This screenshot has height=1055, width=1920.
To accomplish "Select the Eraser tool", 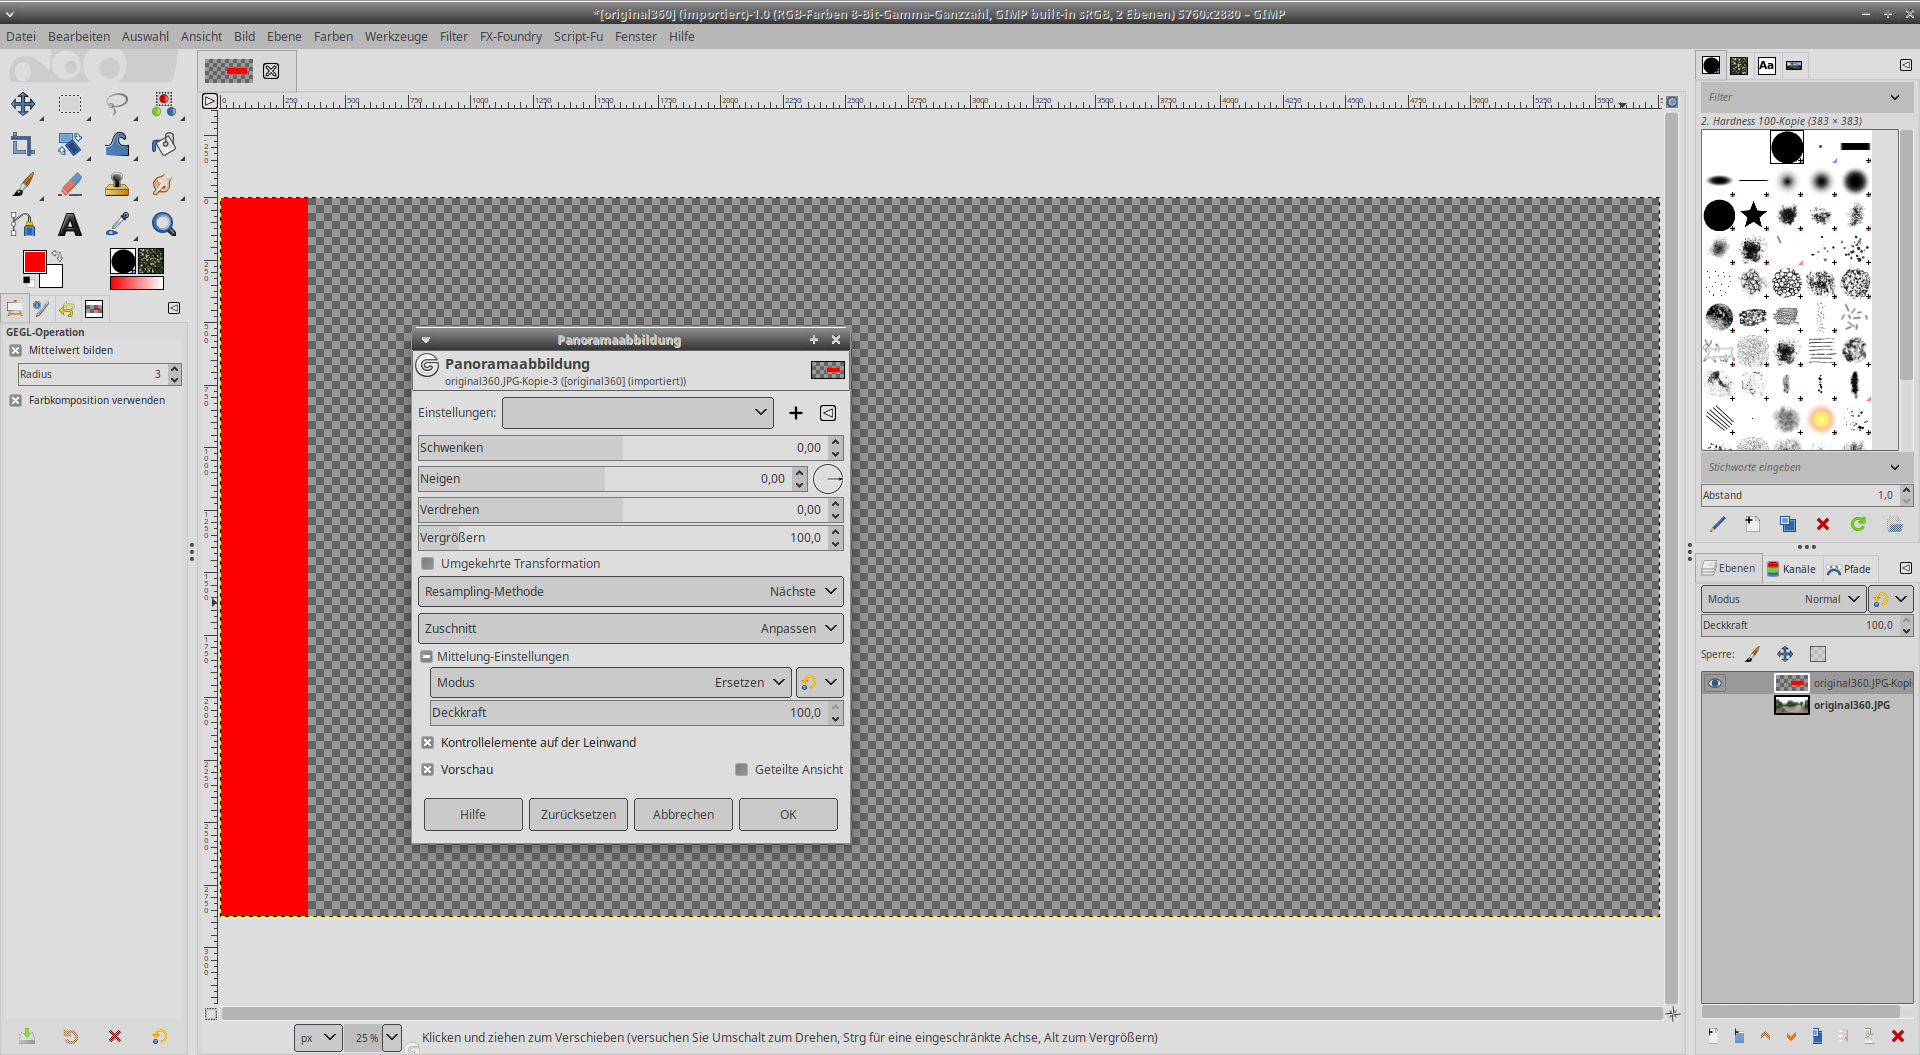I will tap(70, 185).
